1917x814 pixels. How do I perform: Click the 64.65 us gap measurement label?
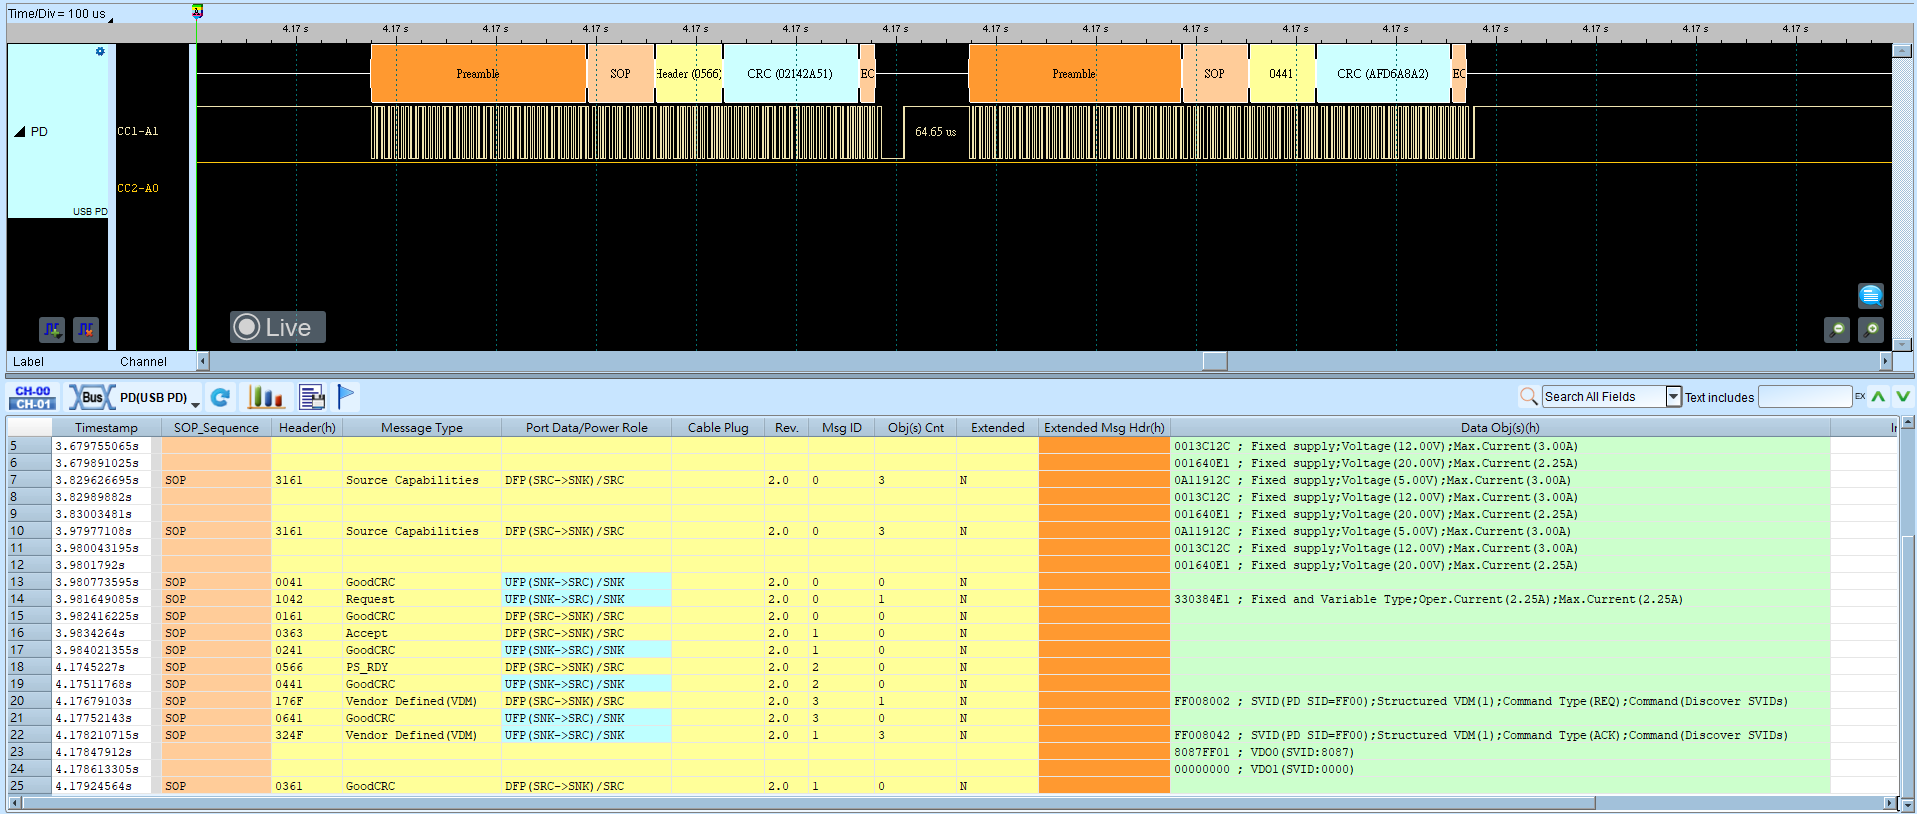point(936,132)
